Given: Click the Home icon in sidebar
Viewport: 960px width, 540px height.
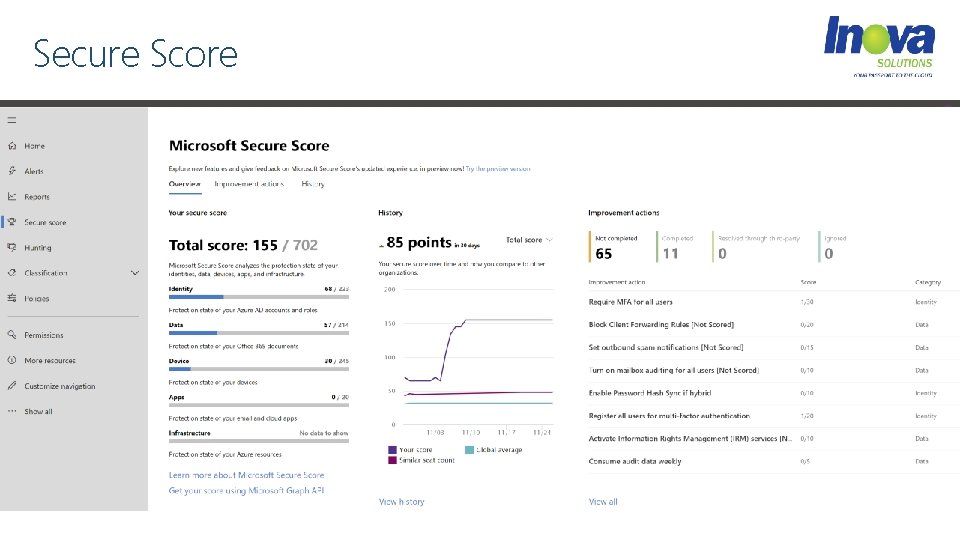Looking at the screenshot, I should point(12,146).
